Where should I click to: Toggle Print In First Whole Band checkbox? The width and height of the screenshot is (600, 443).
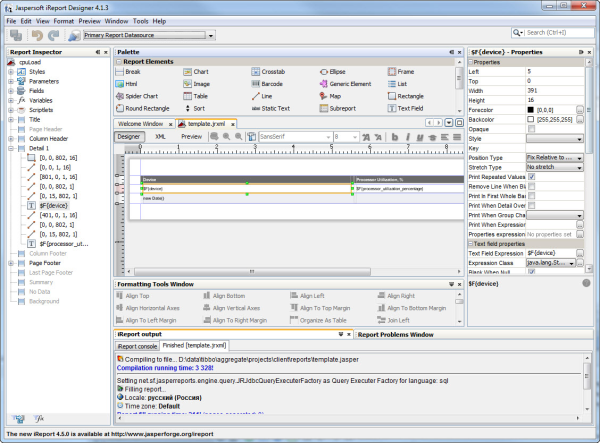[531, 196]
